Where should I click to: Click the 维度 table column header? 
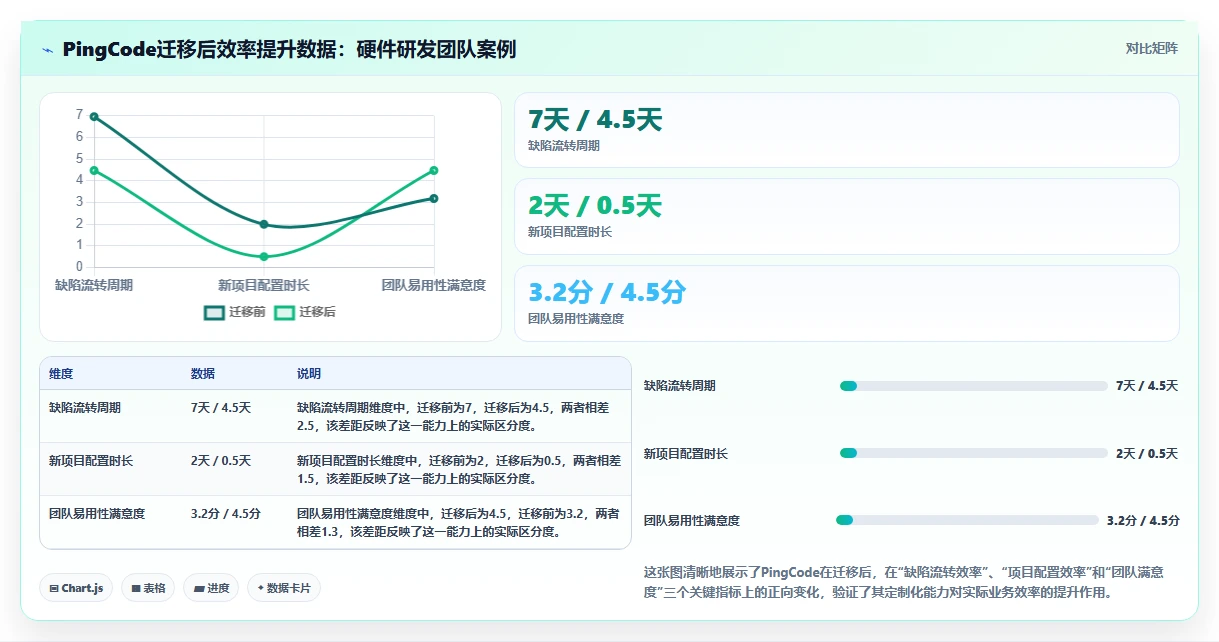coord(61,374)
